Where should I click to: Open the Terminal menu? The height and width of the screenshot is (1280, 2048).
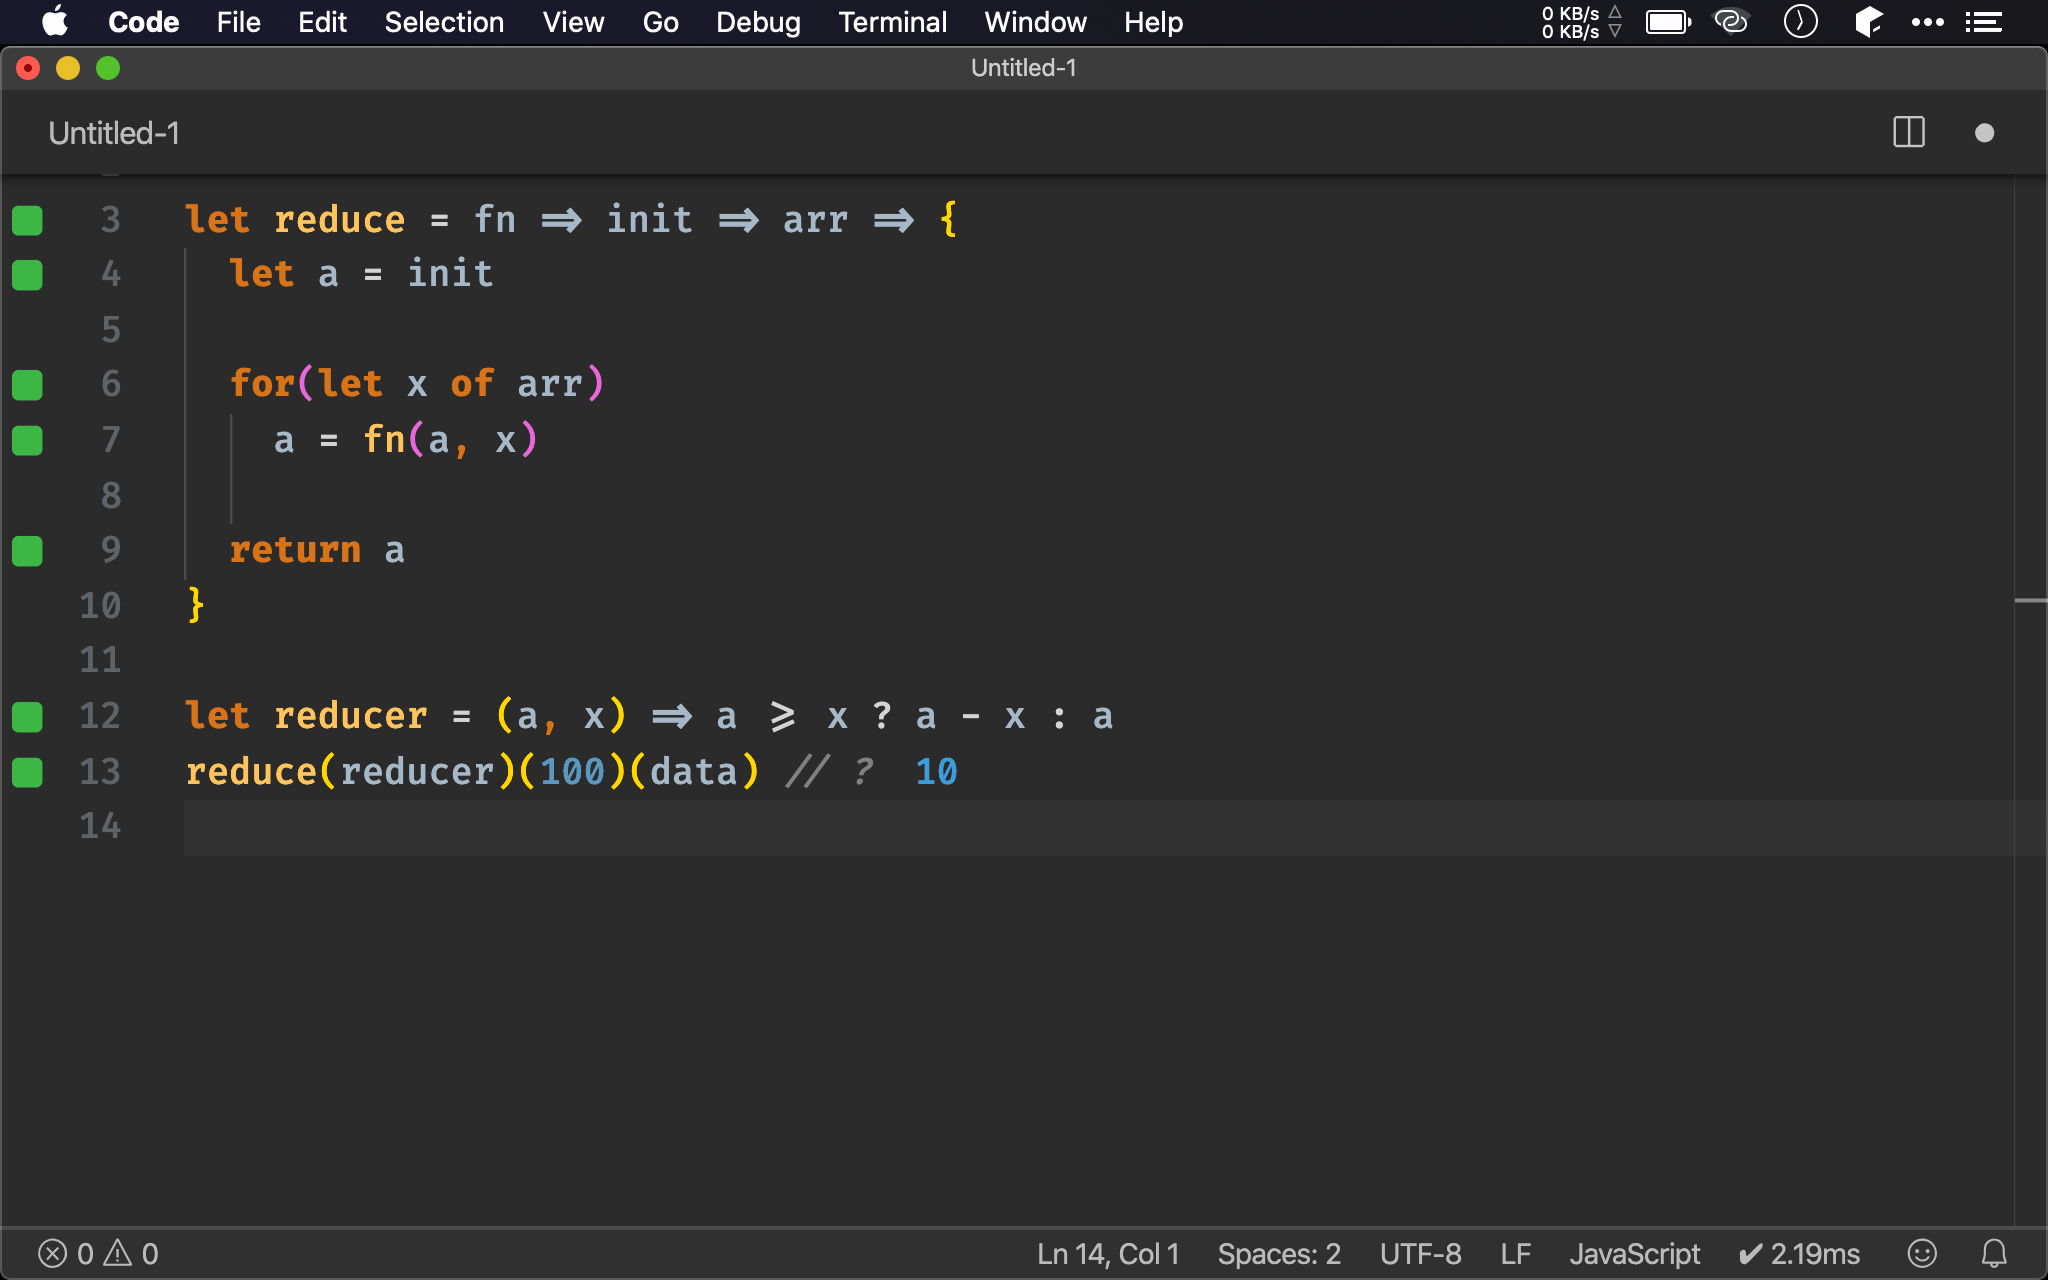click(891, 21)
